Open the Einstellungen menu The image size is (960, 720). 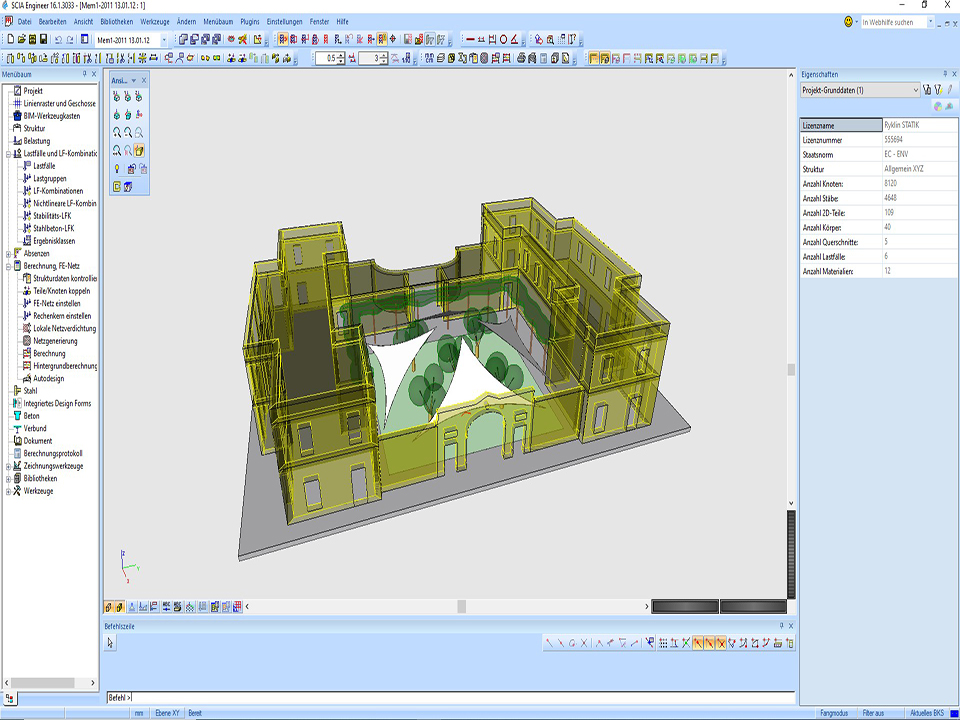(x=284, y=21)
